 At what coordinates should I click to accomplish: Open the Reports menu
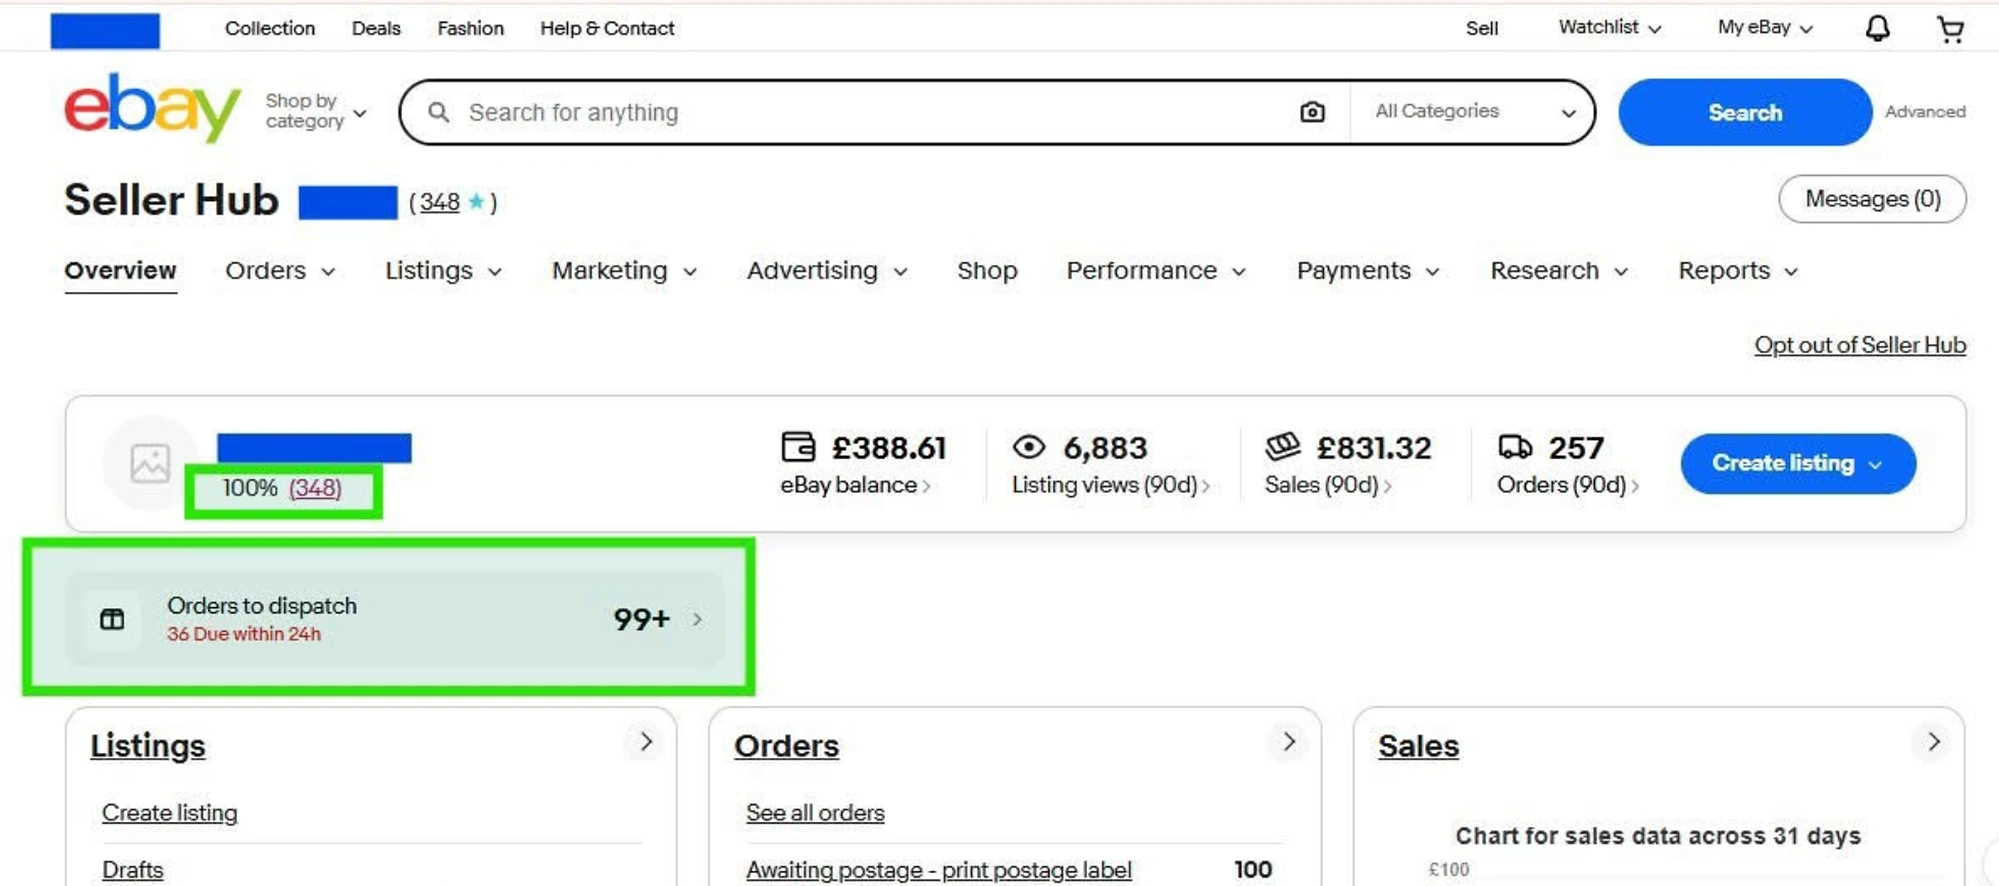click(1738, 271)
